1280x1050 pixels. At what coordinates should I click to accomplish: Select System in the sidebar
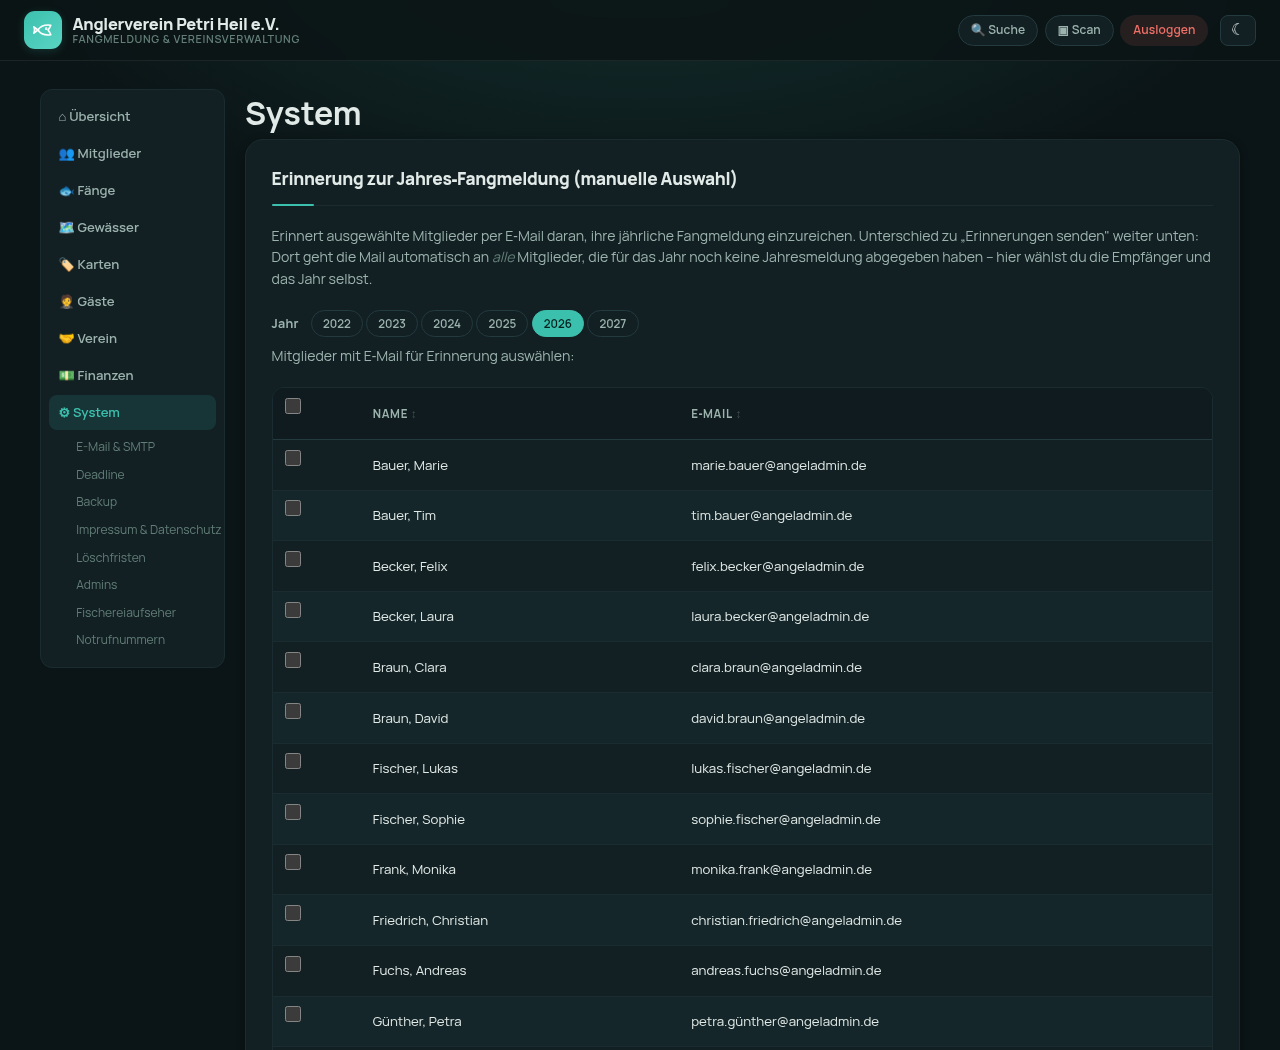point(132,413)
